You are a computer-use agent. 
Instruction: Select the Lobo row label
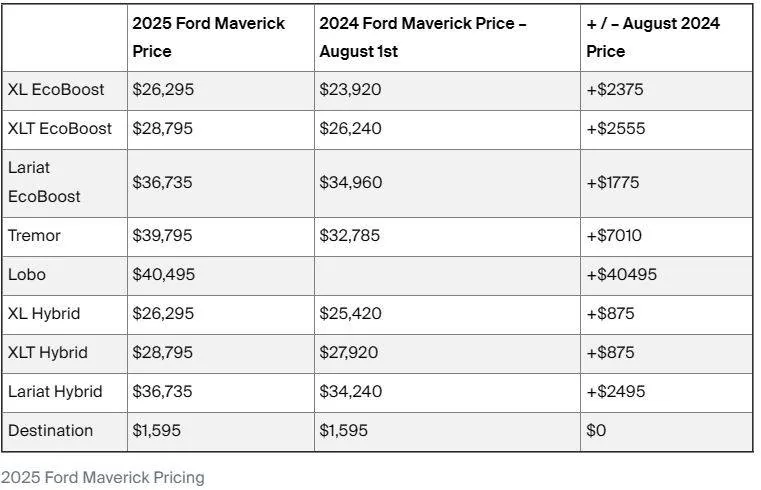pyautogui.click(x=27, y=275)
